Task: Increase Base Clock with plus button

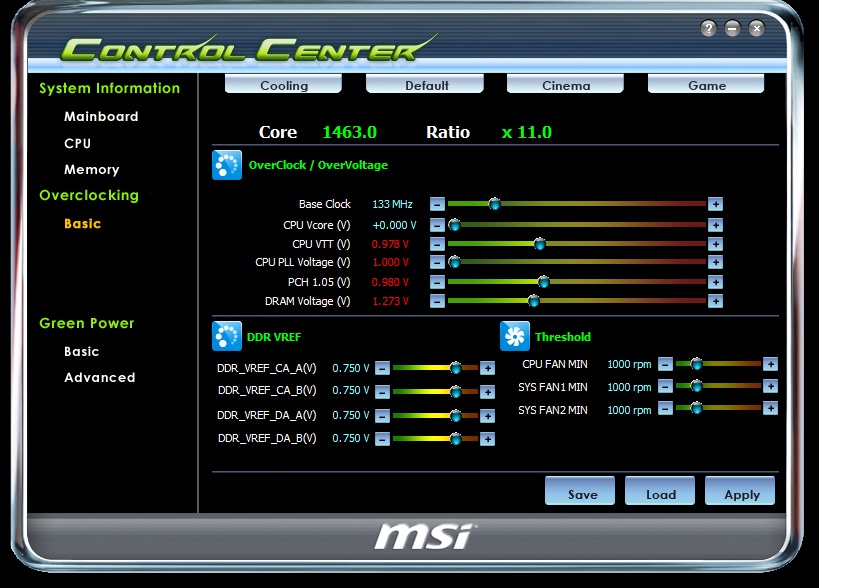Action: coord(715,204)
